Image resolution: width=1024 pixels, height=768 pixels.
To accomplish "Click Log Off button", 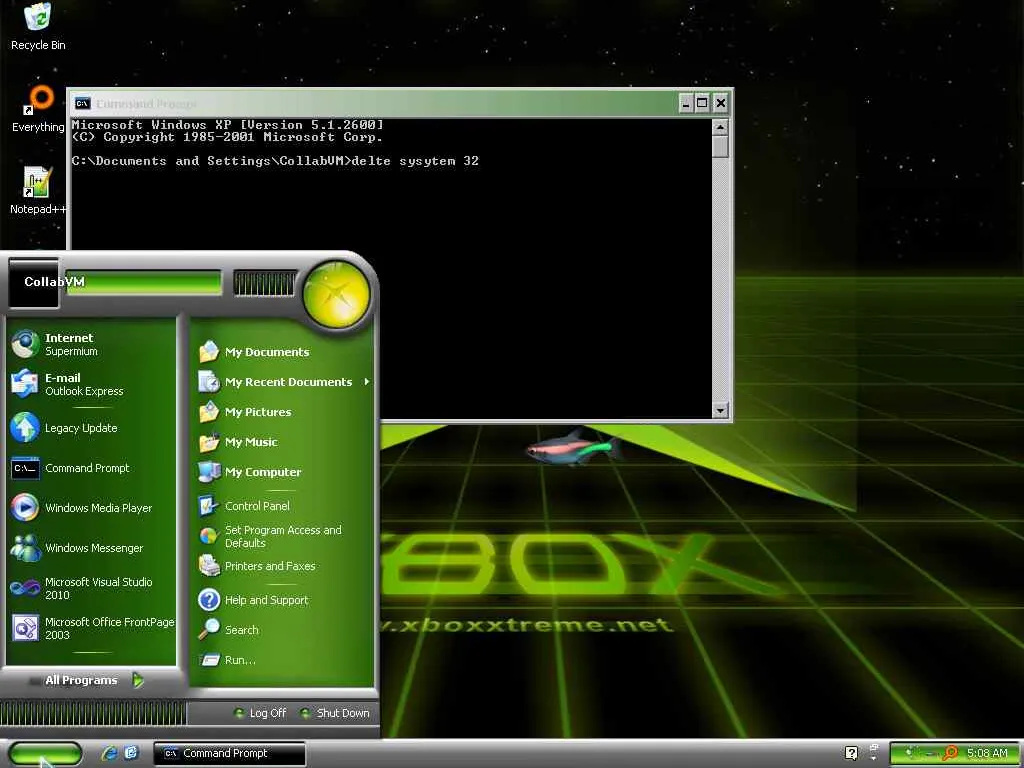I will pyautogui.click(x=260, y=713).
